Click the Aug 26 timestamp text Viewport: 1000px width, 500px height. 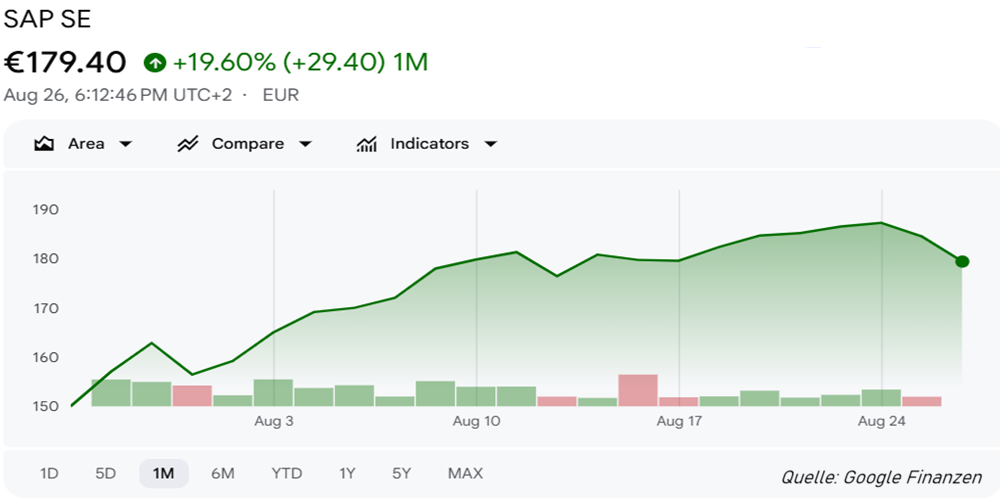coord(118,95)
